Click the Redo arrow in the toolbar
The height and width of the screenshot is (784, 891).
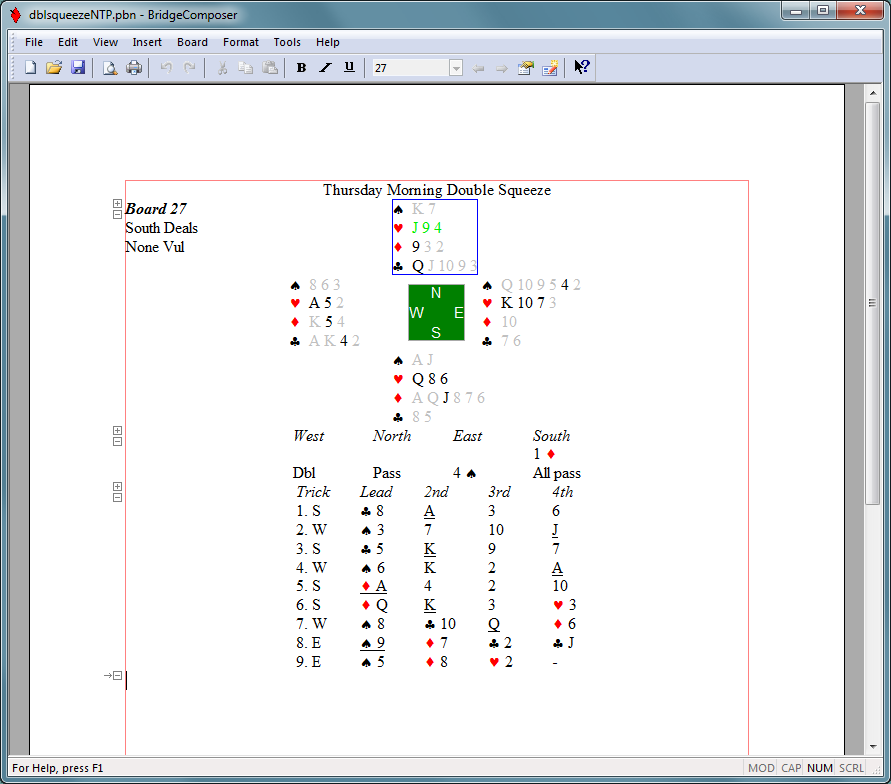(189, 68)
